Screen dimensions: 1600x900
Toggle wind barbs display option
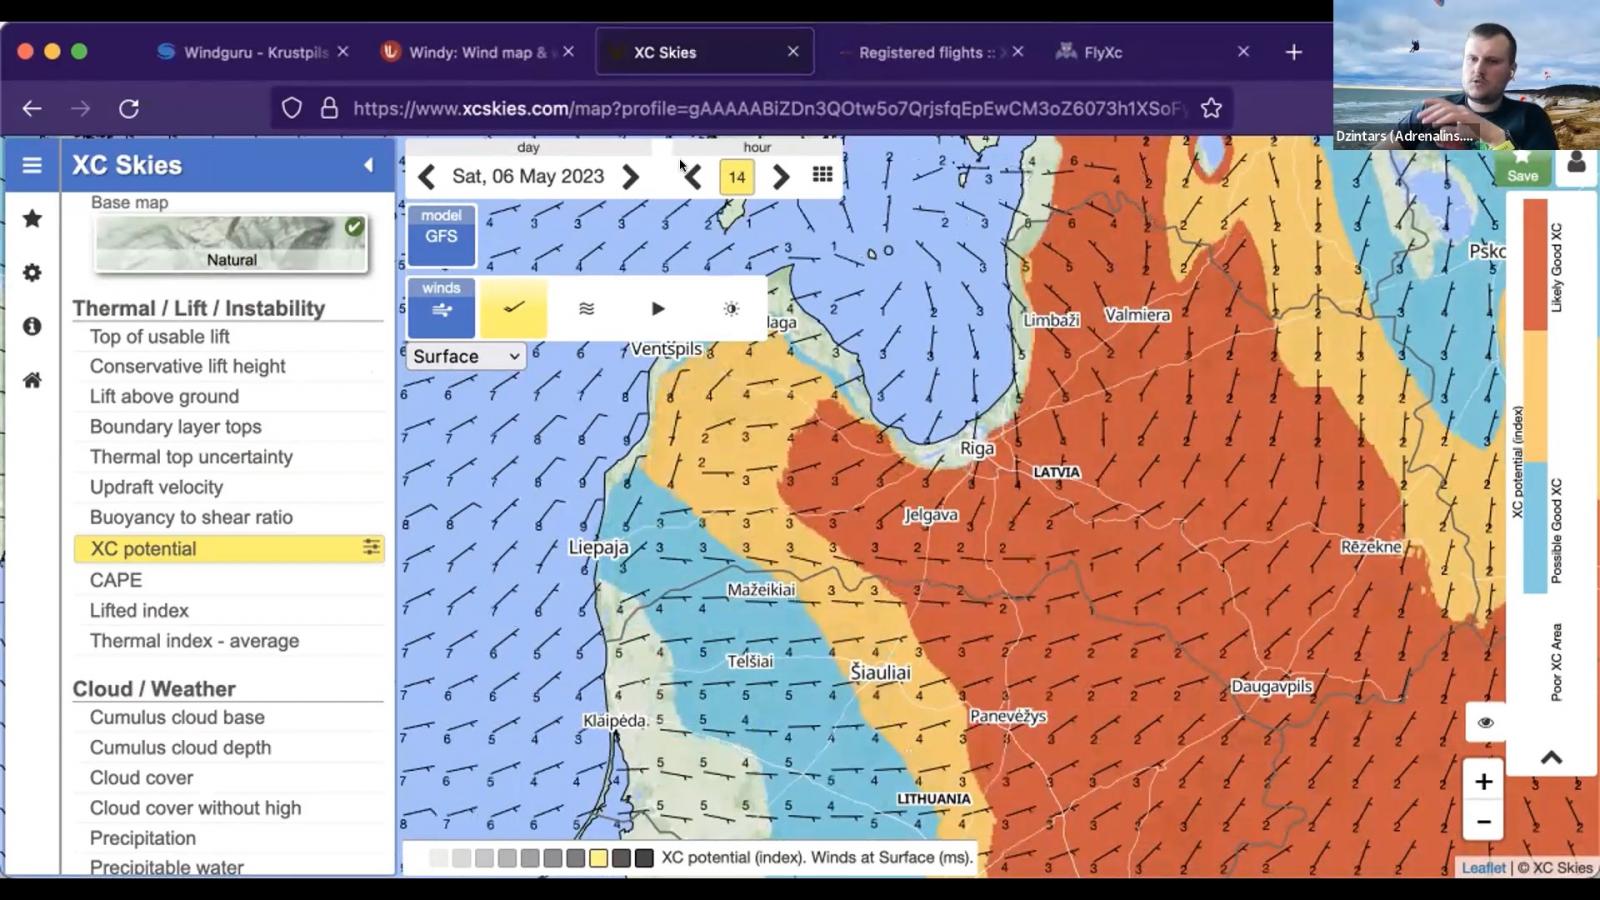tap(514, 308)
